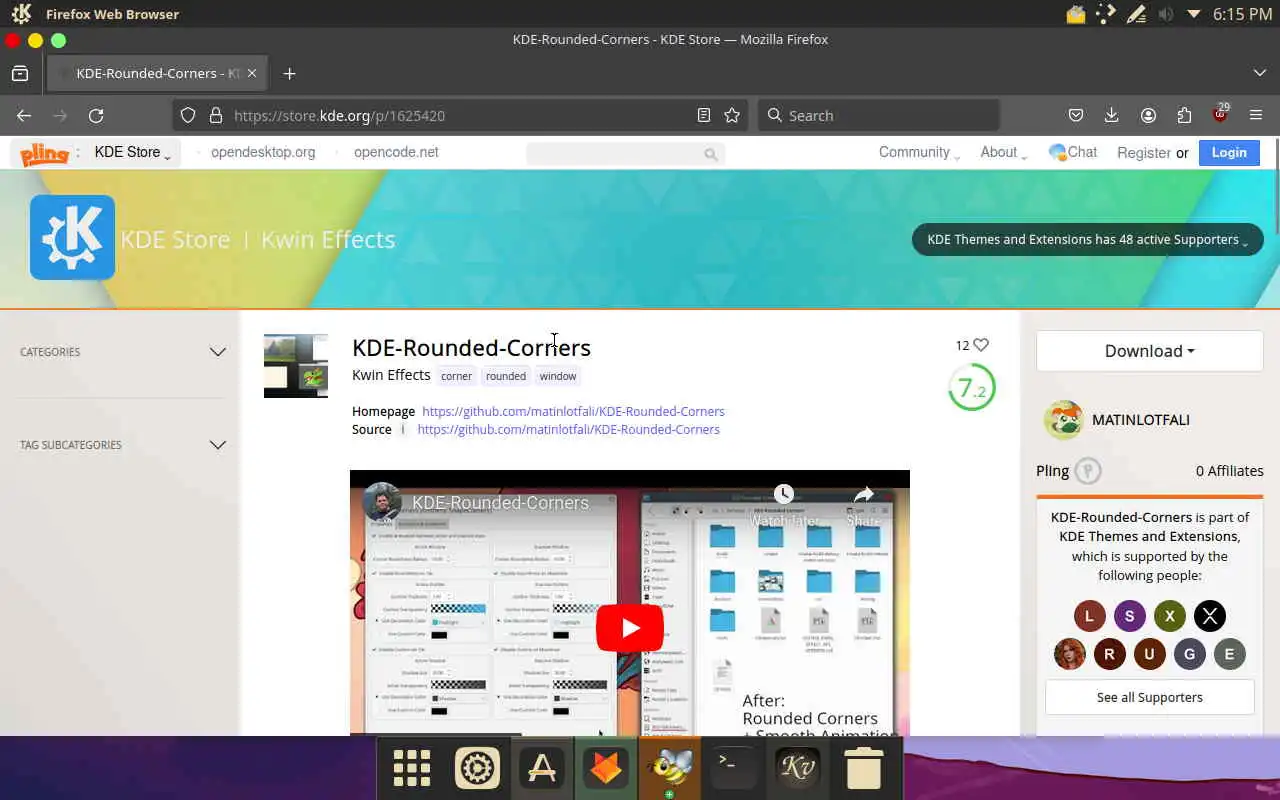Open Firefox hamburger menu
Screen dimensions: 1280x800
pos(1256,115)
